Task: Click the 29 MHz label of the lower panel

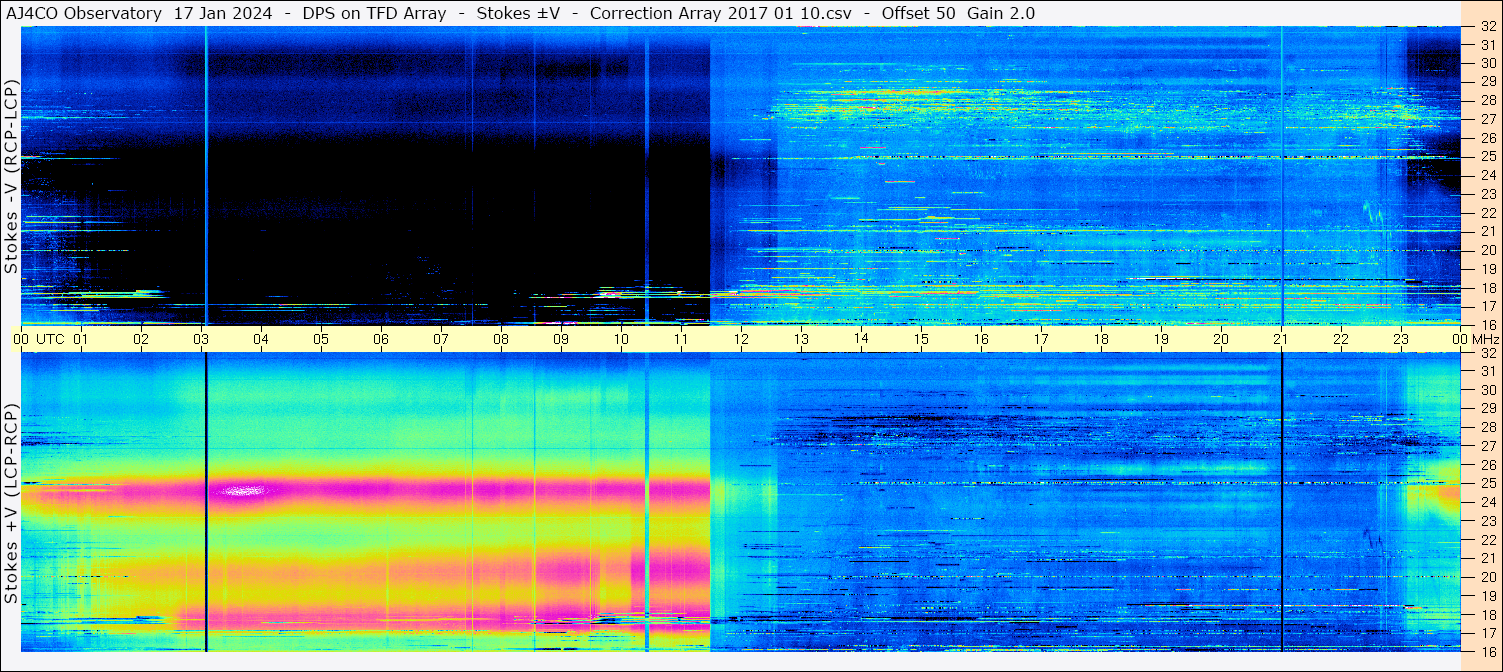Action: pos(1487,408)
